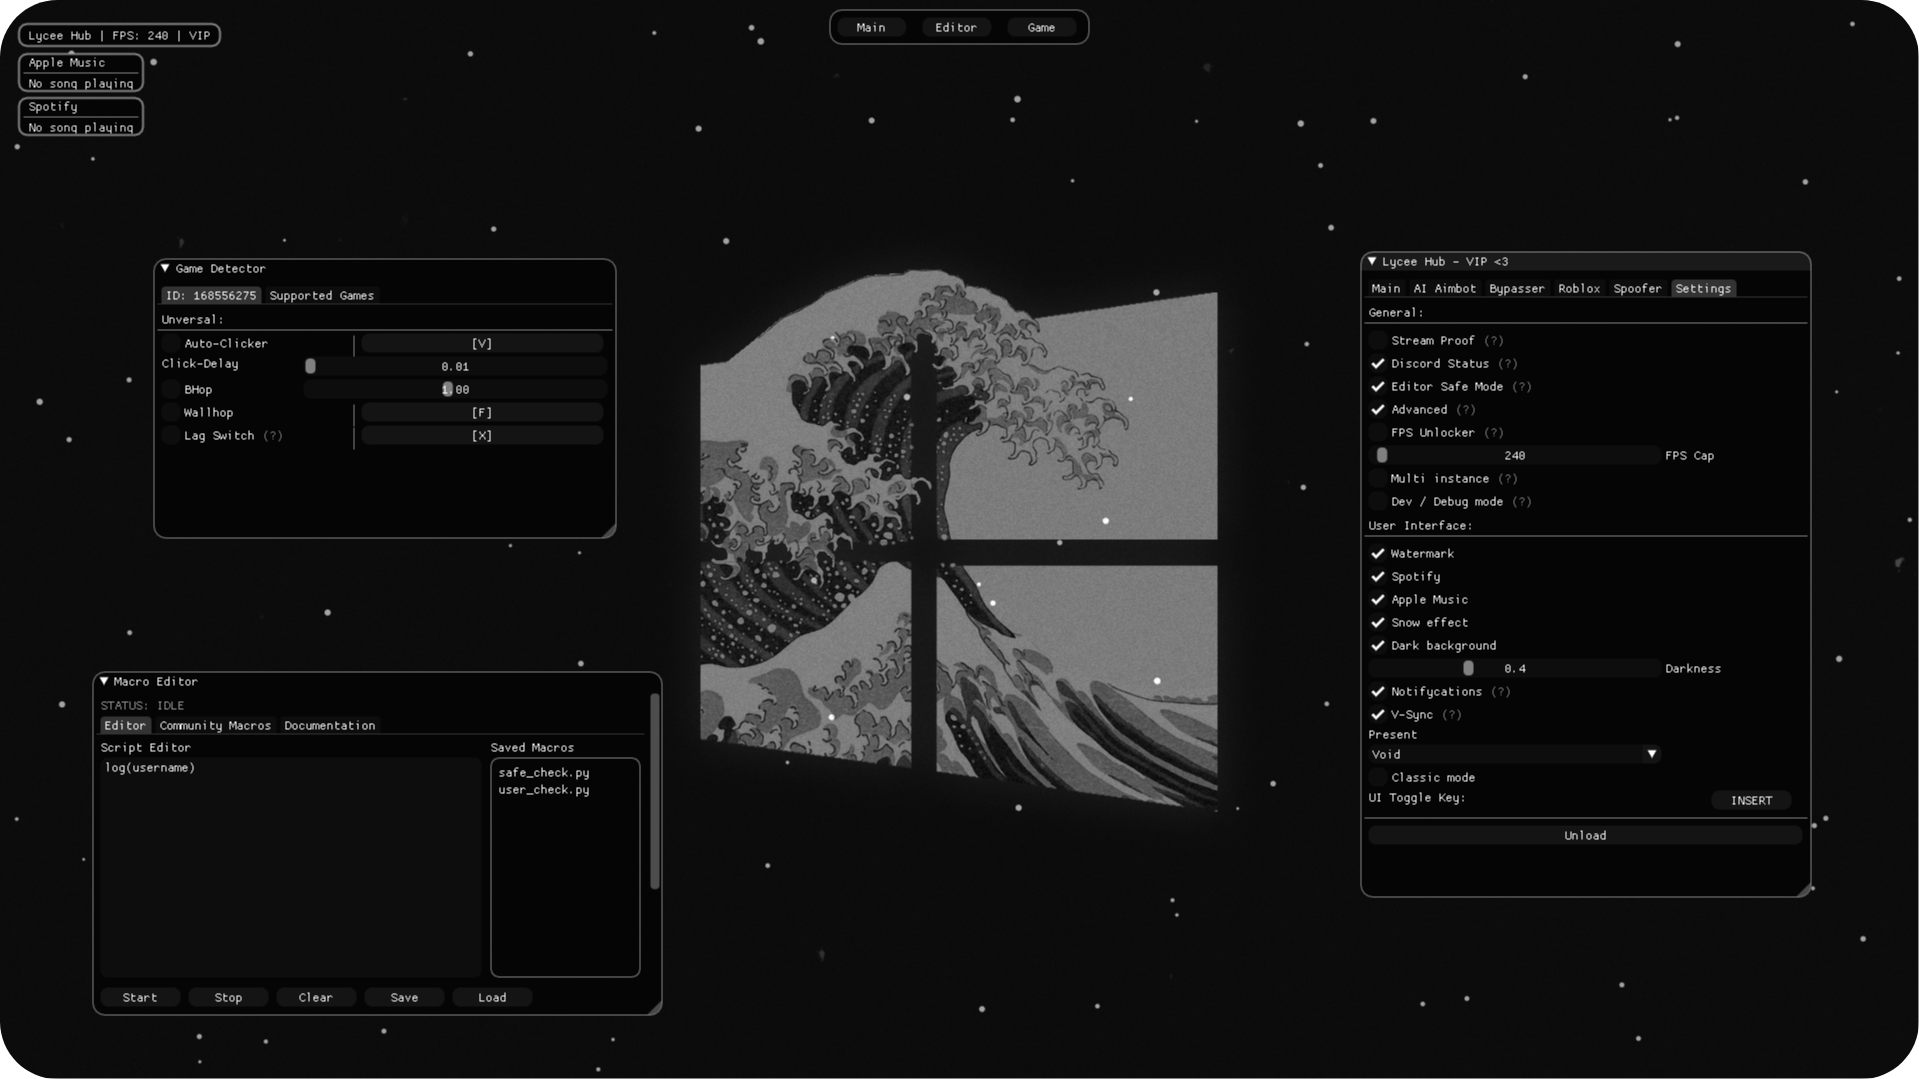Turn off Editor Safe Mode
Image resolution: width=1919 pixels, height=1079 pixels.
[x=1378, y=387]
